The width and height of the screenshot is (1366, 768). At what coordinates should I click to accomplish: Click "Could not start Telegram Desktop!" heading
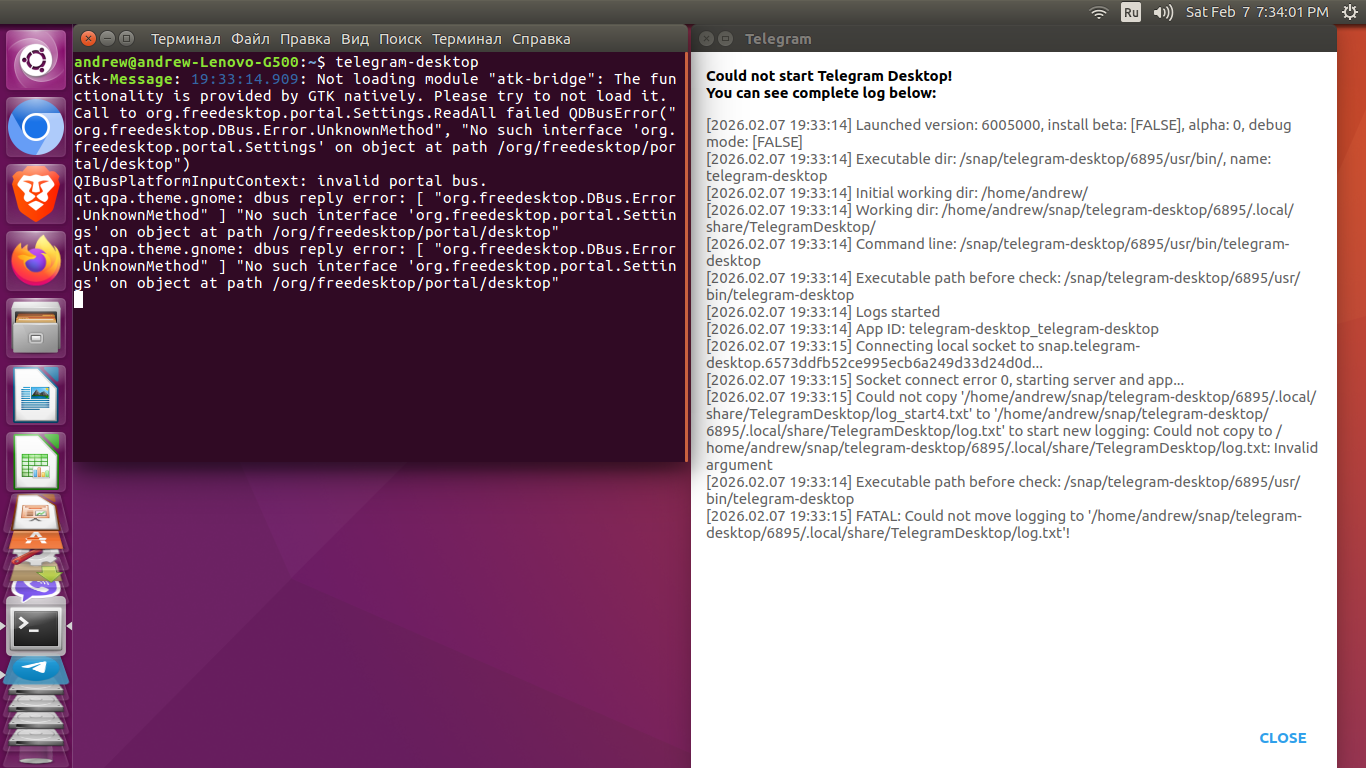tap(829, 76)
